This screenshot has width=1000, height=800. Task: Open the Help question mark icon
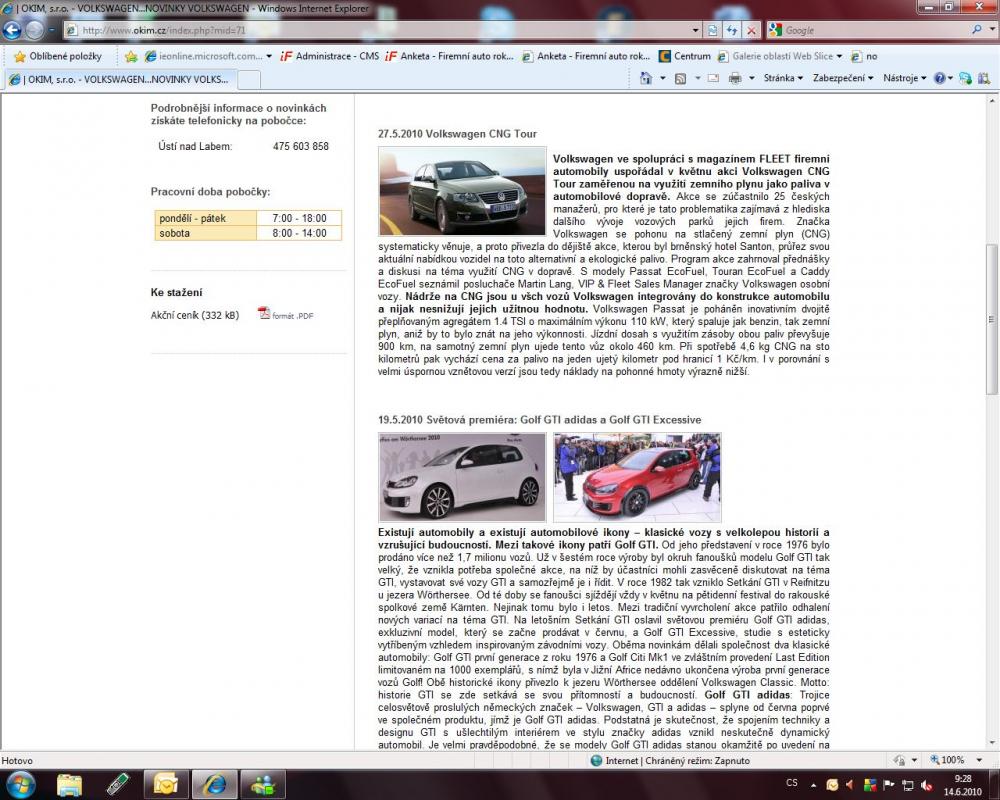click(x=939, y=78)
